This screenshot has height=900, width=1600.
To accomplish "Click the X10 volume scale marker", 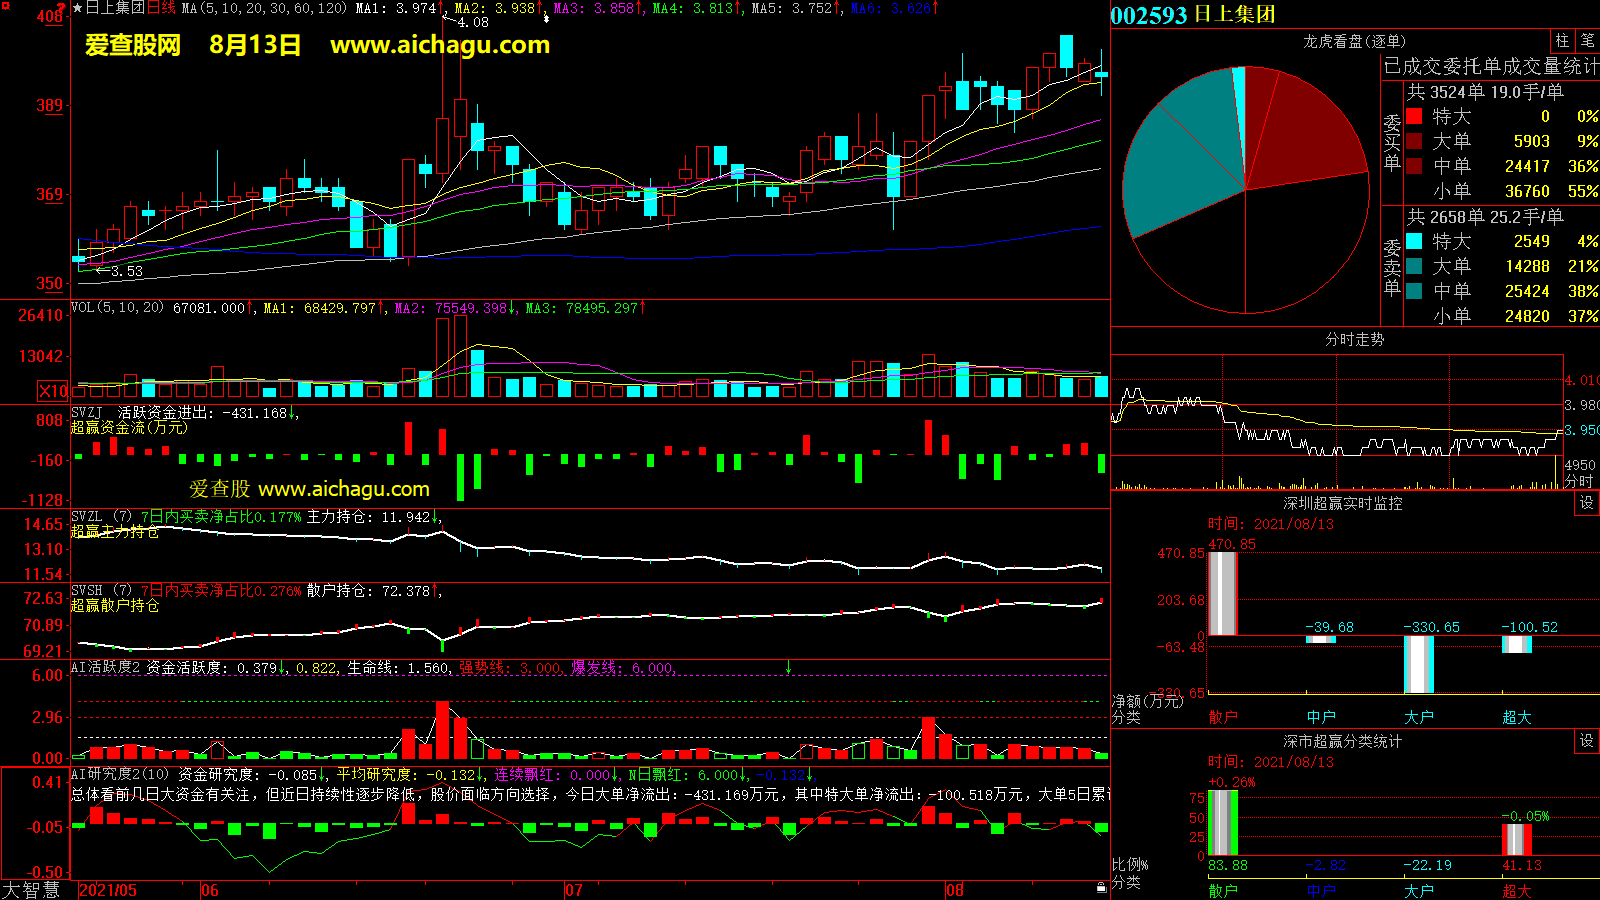I will tap(53, 391).
